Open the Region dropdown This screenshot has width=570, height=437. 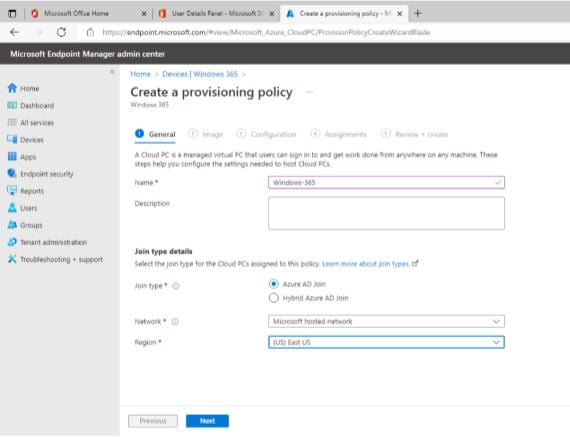tap(386, 342)
